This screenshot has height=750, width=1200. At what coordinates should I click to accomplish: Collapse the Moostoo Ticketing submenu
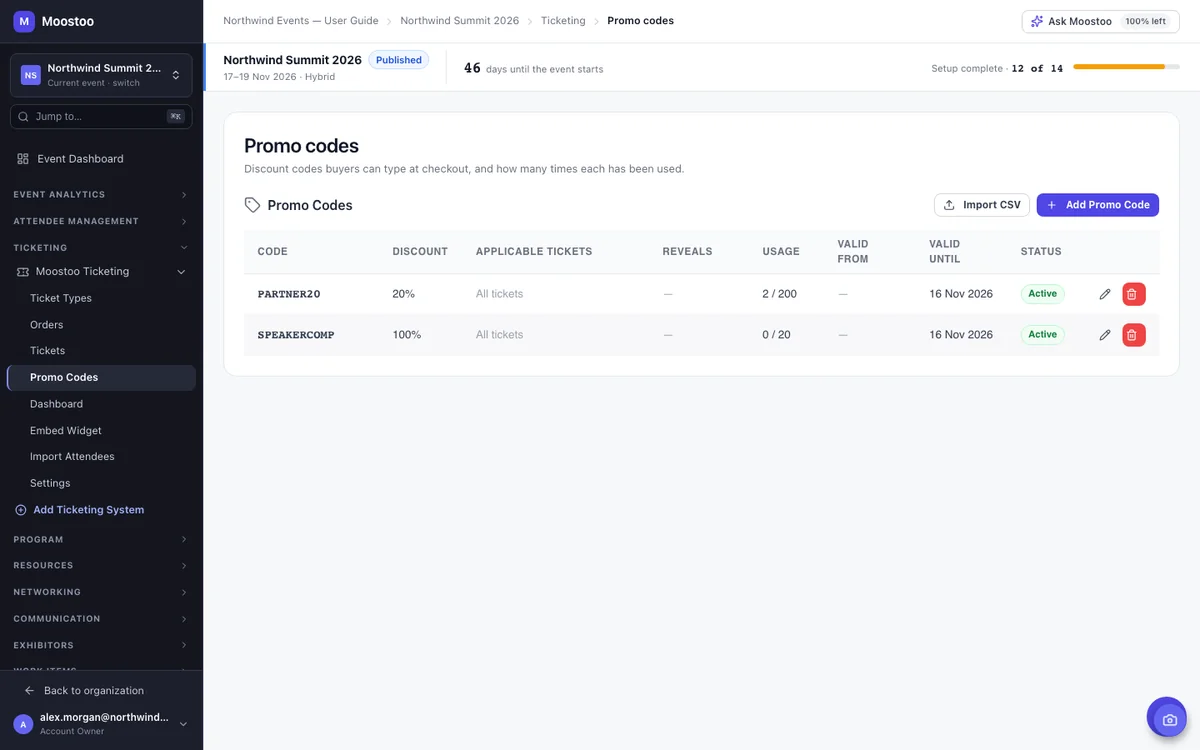coord(181,271)
